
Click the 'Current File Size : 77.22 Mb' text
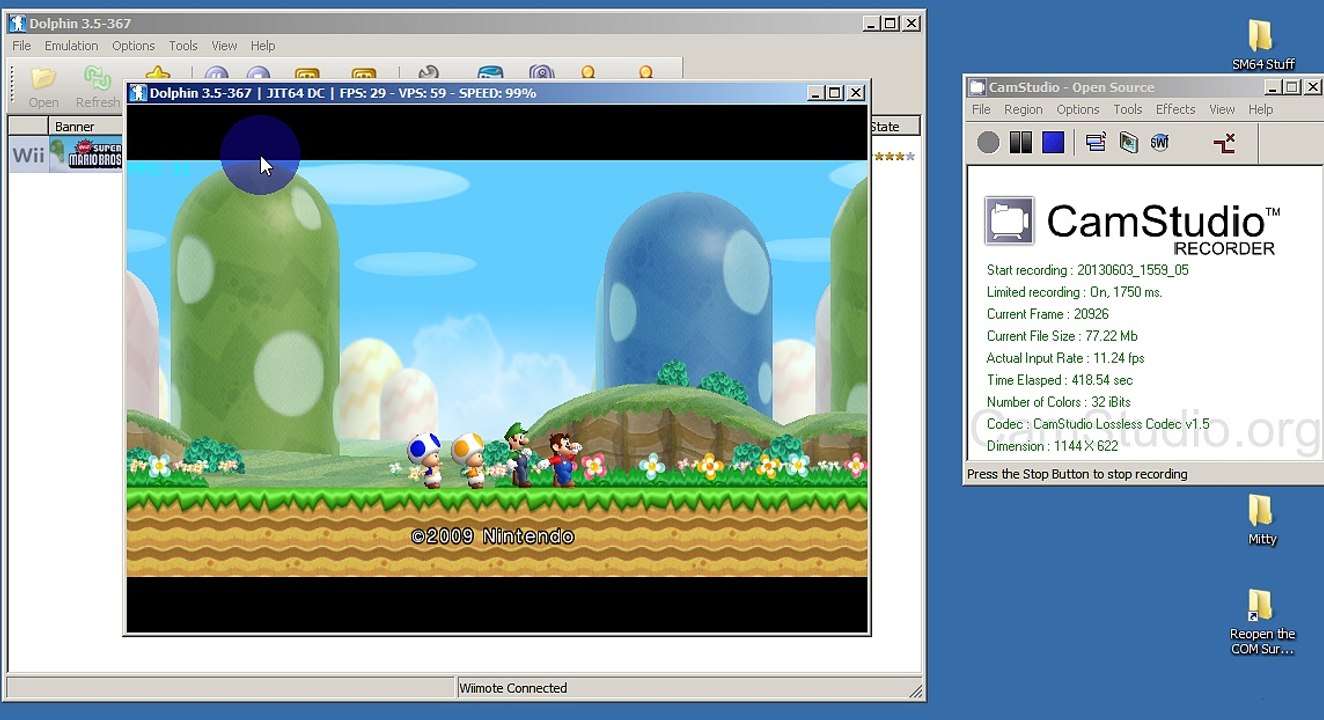coord(1062,336)
